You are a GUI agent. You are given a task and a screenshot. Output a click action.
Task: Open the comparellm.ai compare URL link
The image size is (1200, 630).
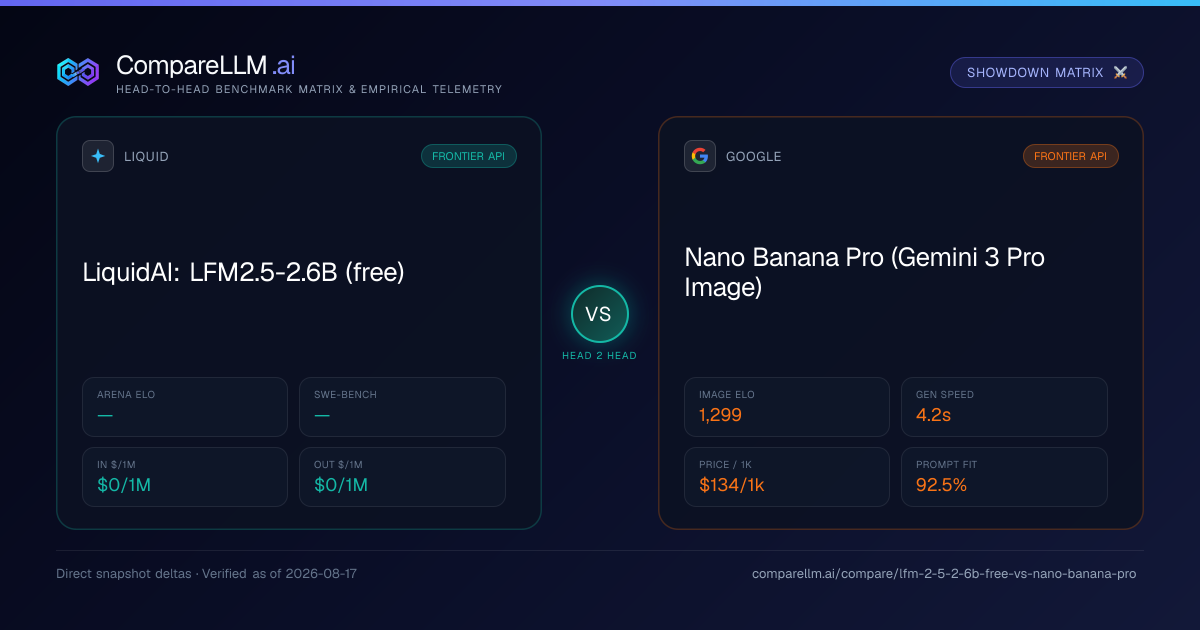click(944, 574)
